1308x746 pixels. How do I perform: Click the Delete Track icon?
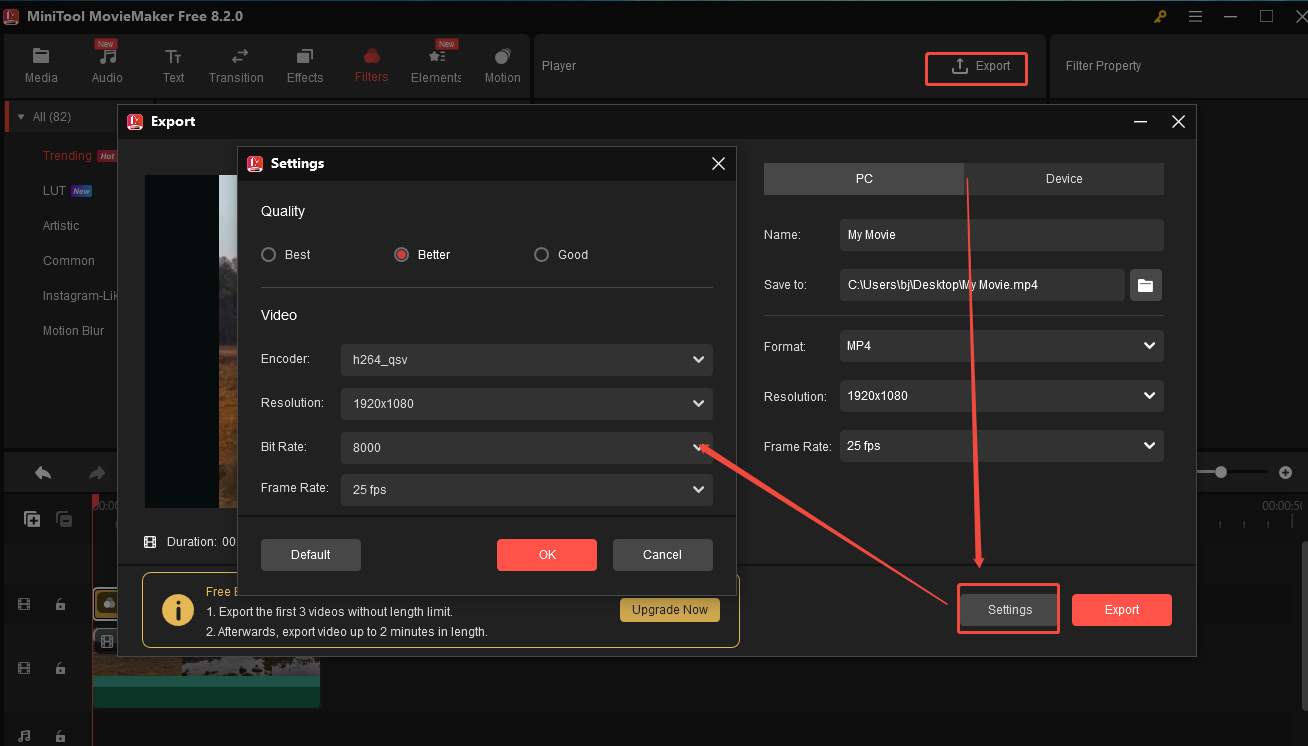(64, 519)
